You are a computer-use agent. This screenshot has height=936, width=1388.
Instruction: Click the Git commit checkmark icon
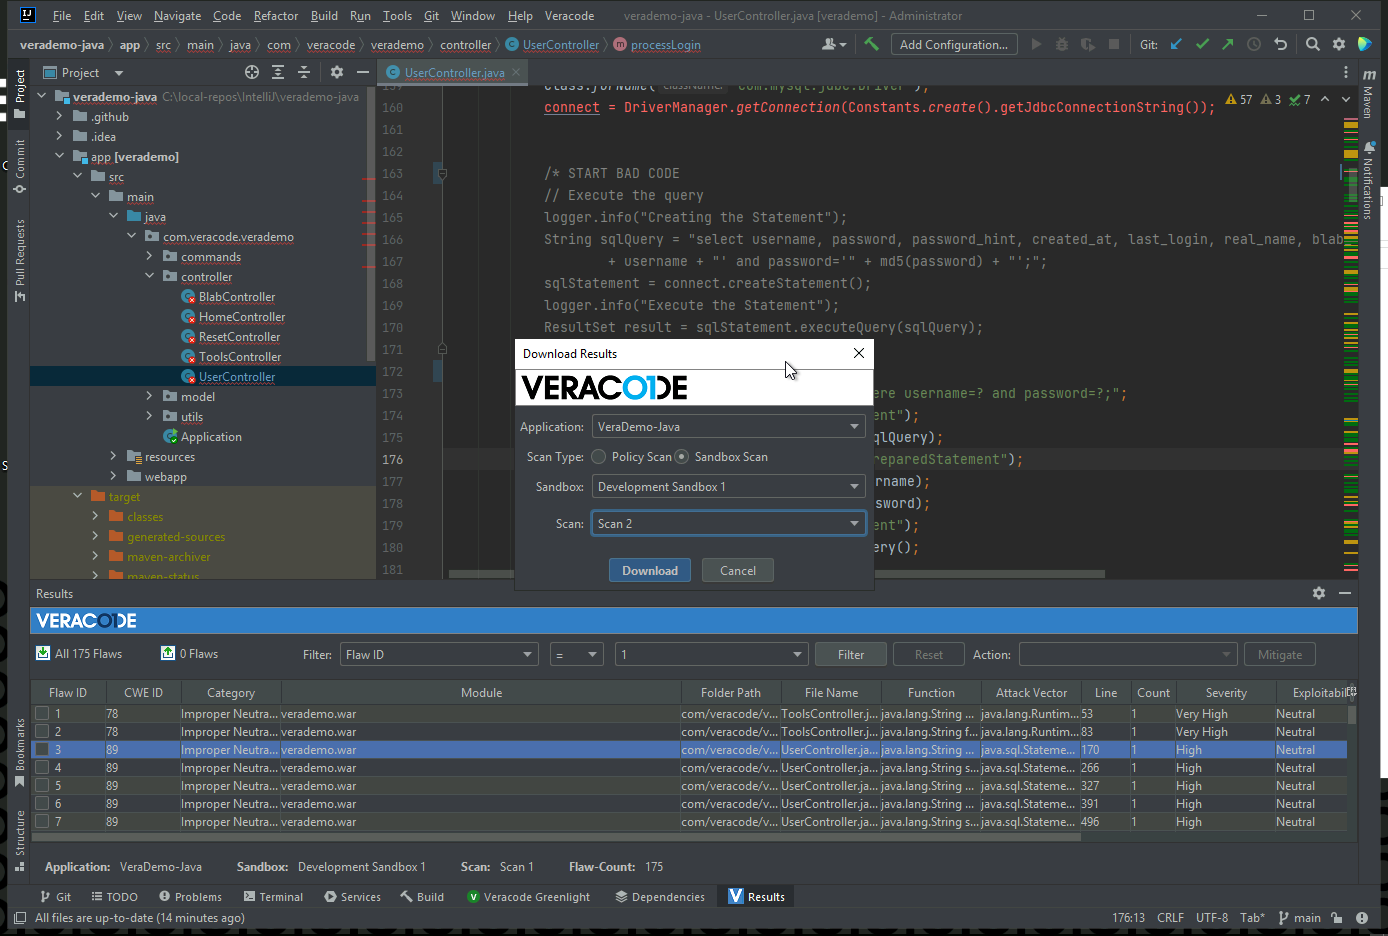pyautogui.click(x=1202, y=44)
